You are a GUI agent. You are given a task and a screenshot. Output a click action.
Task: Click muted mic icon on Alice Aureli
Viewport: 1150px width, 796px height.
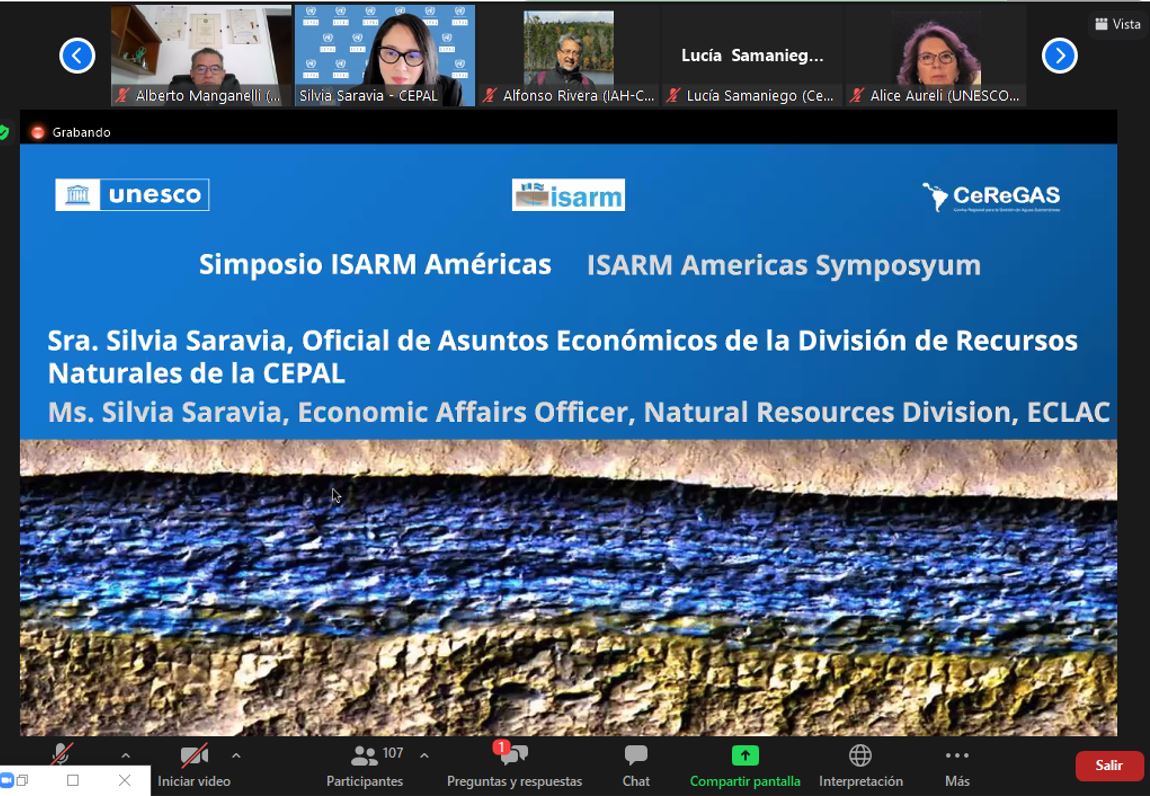tap(857, 95)
